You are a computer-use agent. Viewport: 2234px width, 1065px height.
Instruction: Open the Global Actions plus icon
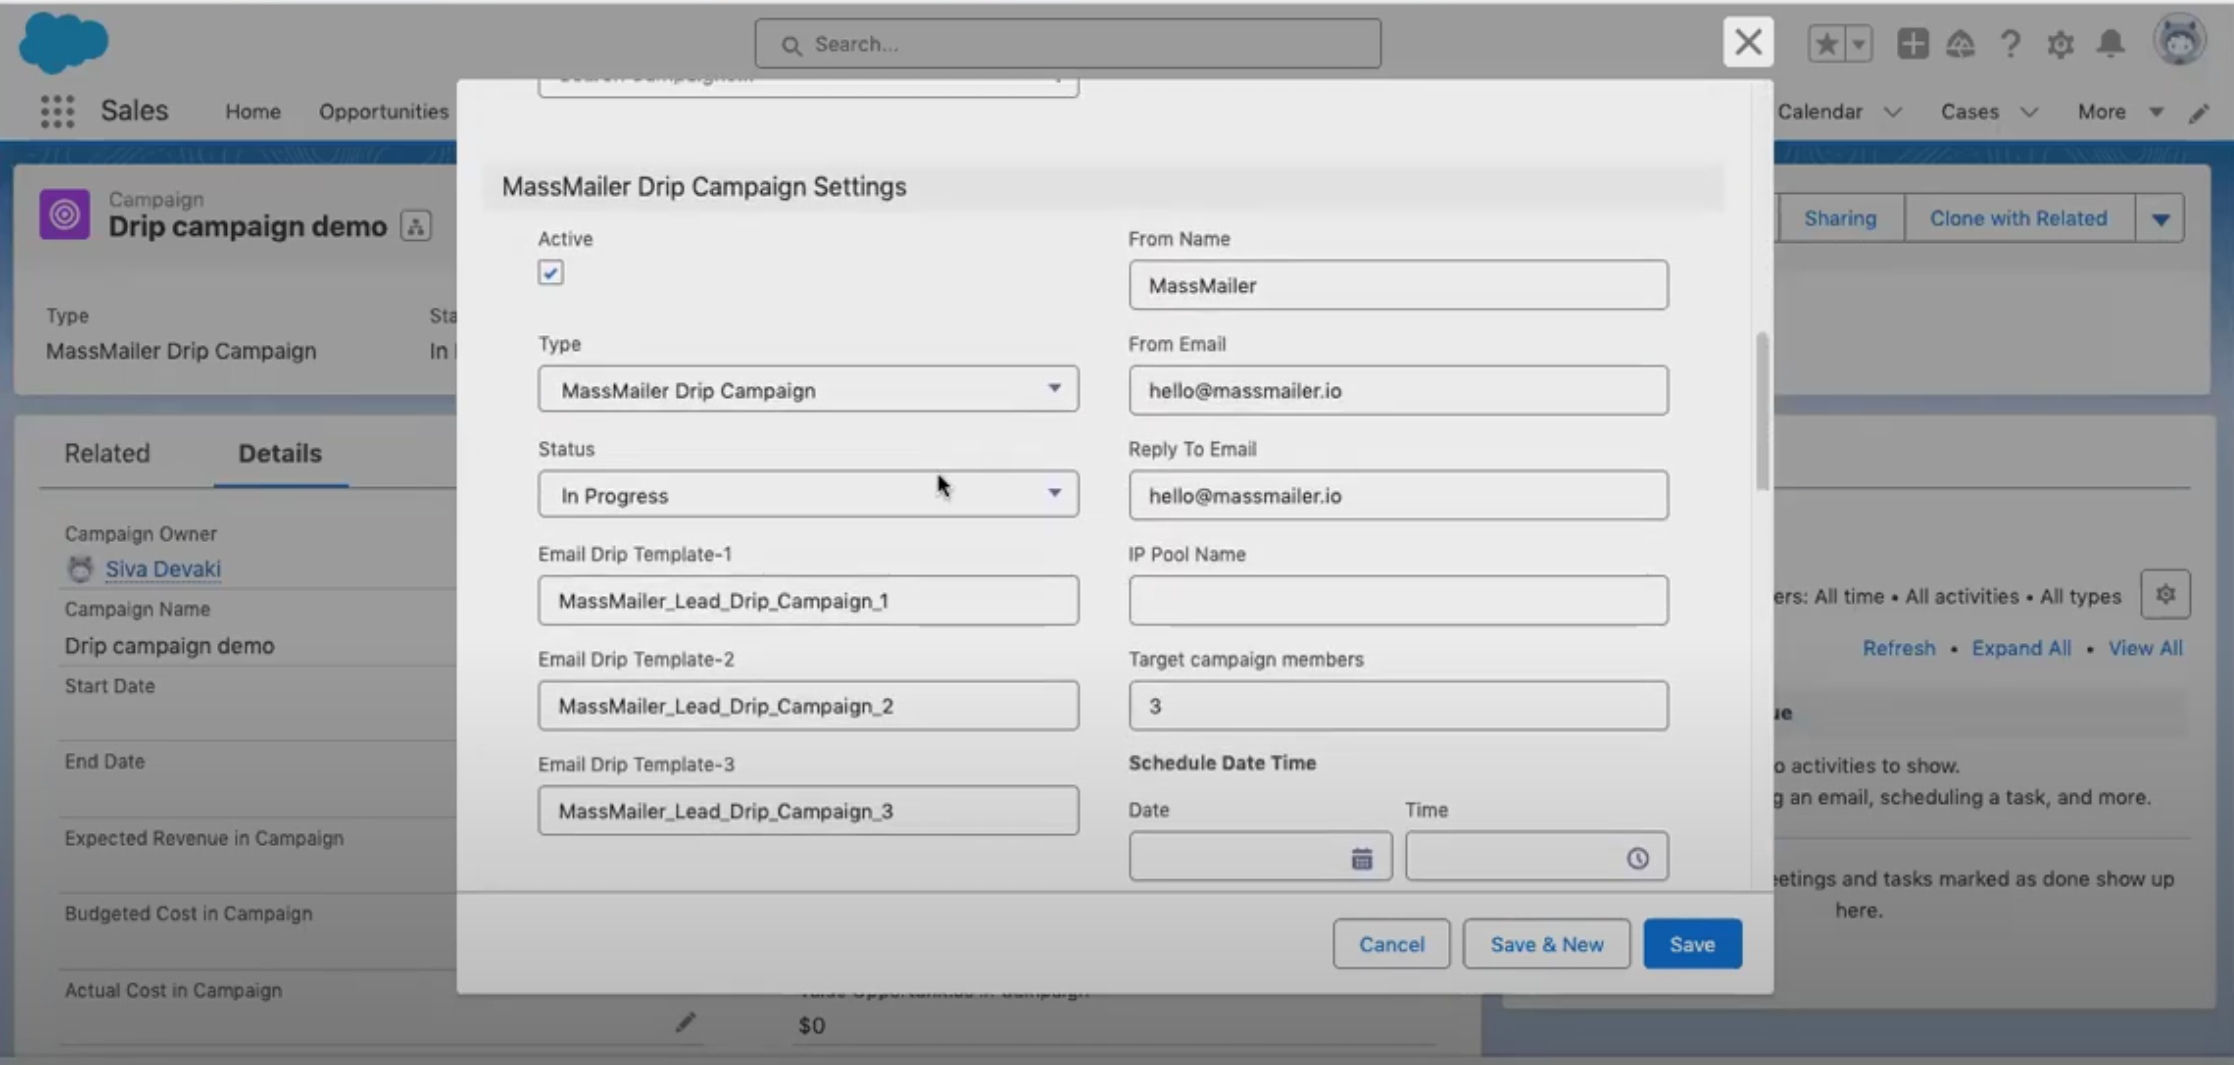click(x=1912, y=44)
